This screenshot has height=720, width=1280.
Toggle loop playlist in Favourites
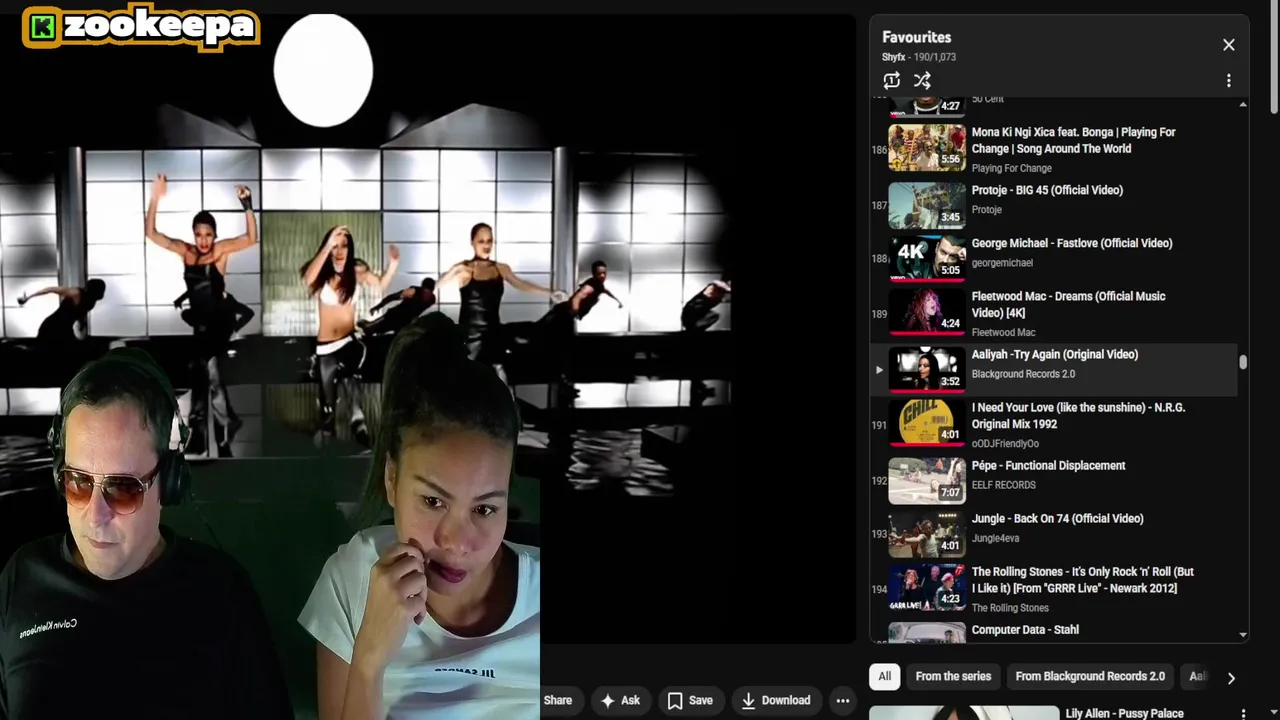[891, 81]
